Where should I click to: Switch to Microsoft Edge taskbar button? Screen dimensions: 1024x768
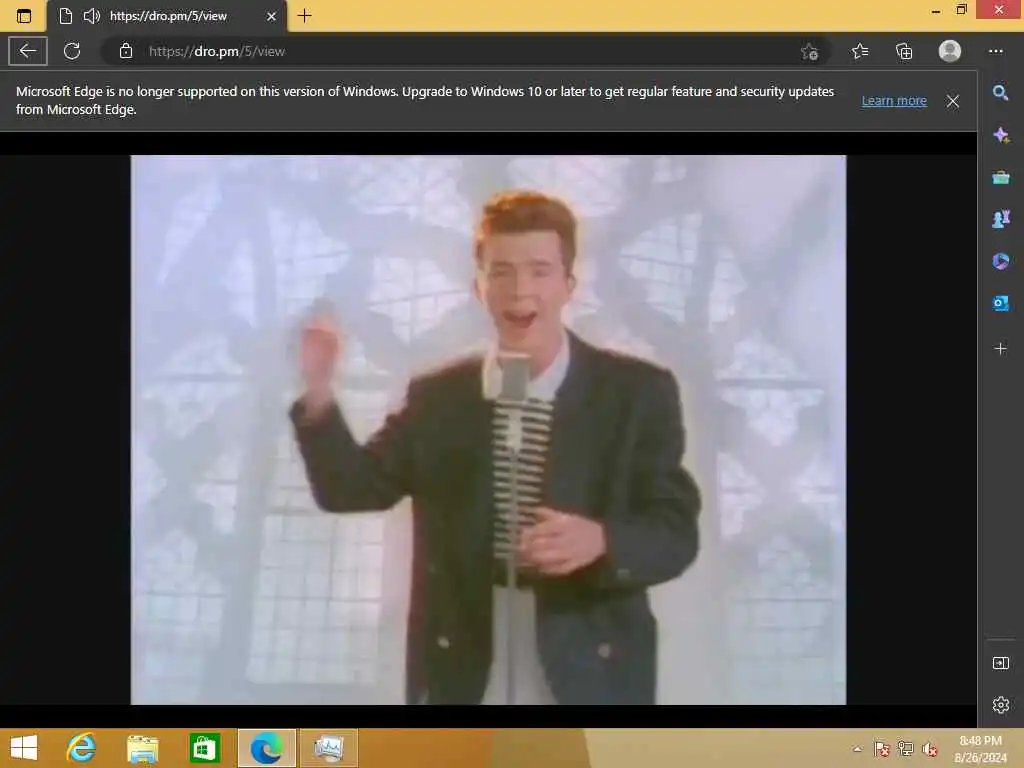(x=266, y=748)
